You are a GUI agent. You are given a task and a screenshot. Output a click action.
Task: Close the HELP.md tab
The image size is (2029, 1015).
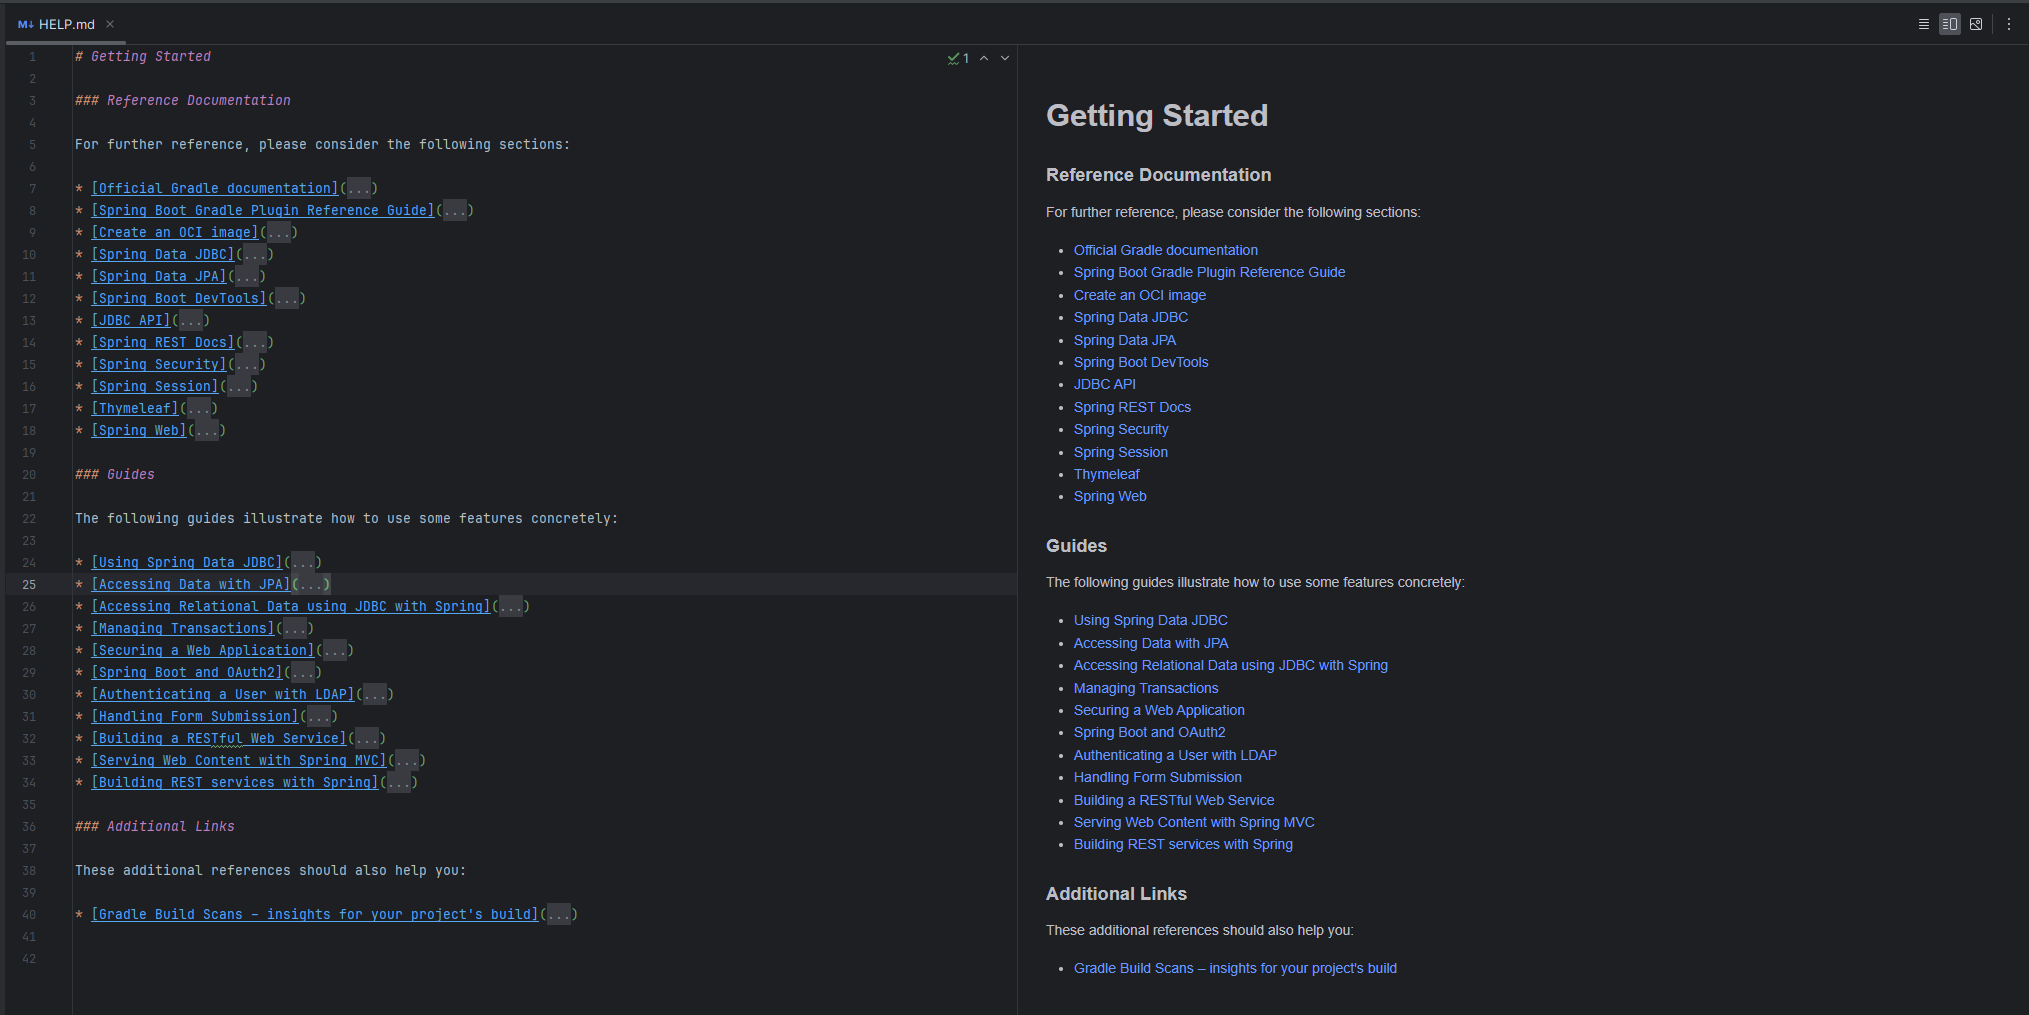(110, 24)
